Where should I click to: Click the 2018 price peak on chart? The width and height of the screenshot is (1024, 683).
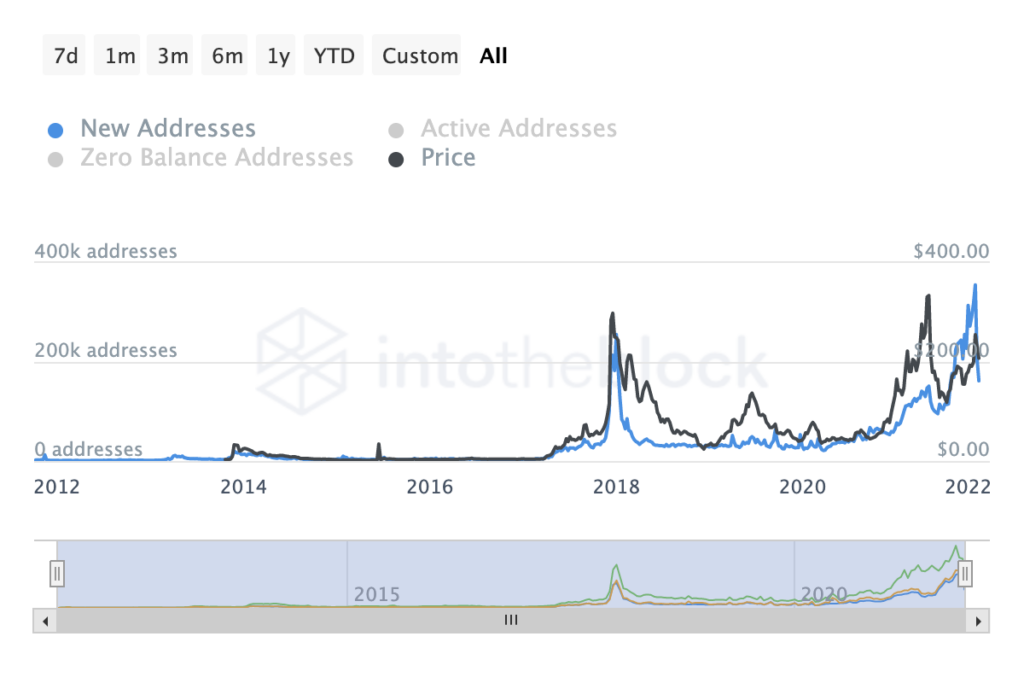point(613,315)
